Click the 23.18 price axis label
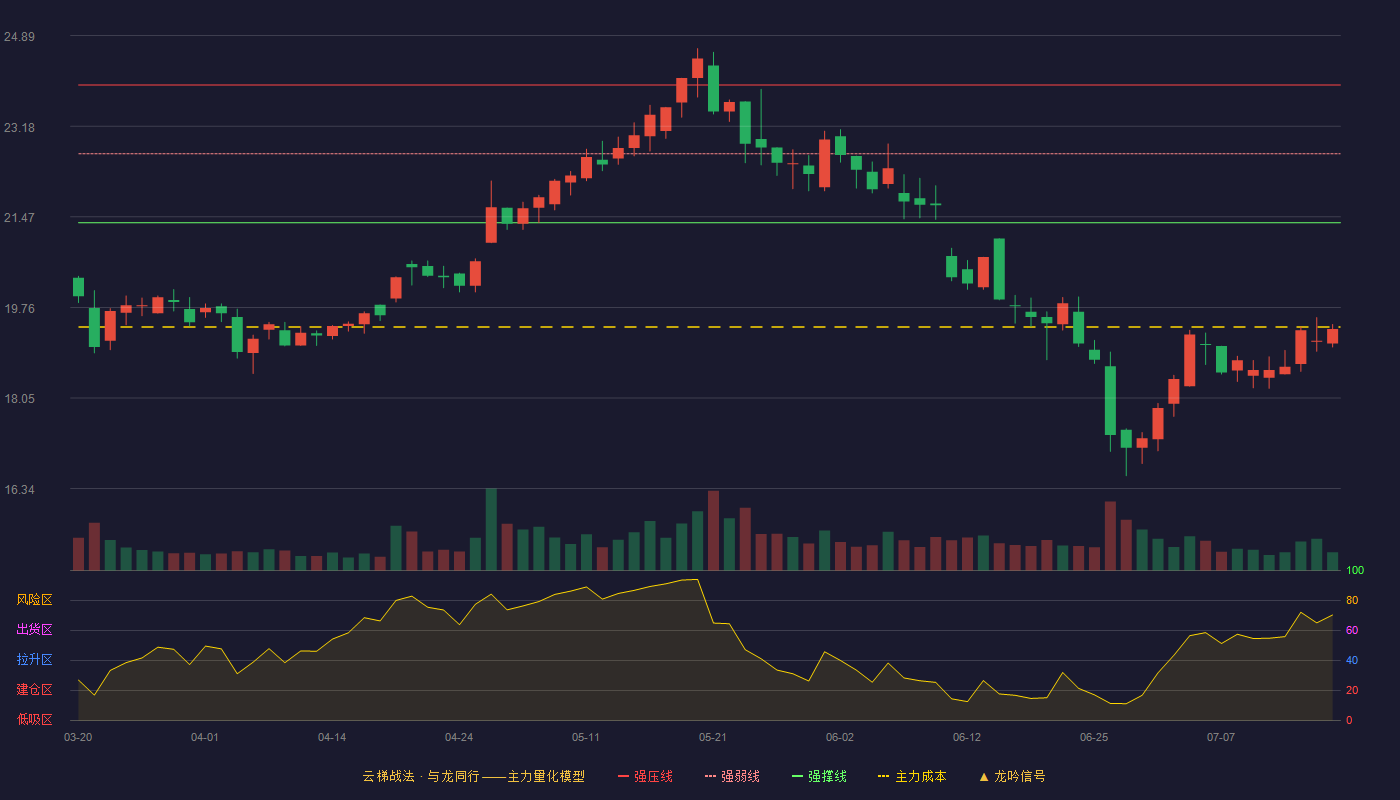This screenshot has height=800, width=1400. (x=19, y=128)
